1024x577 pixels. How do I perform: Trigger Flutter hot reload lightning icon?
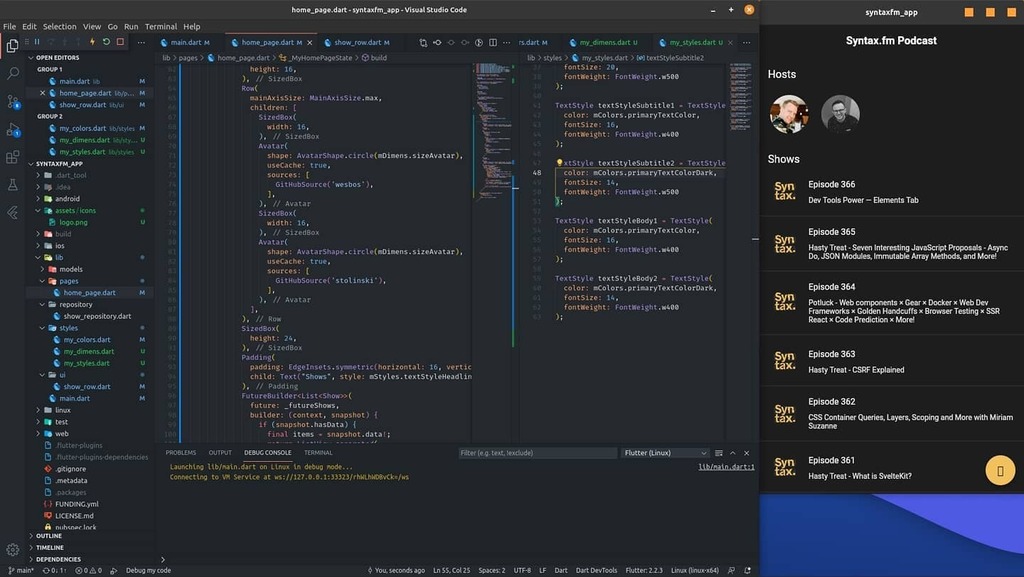tap(92, 42)
